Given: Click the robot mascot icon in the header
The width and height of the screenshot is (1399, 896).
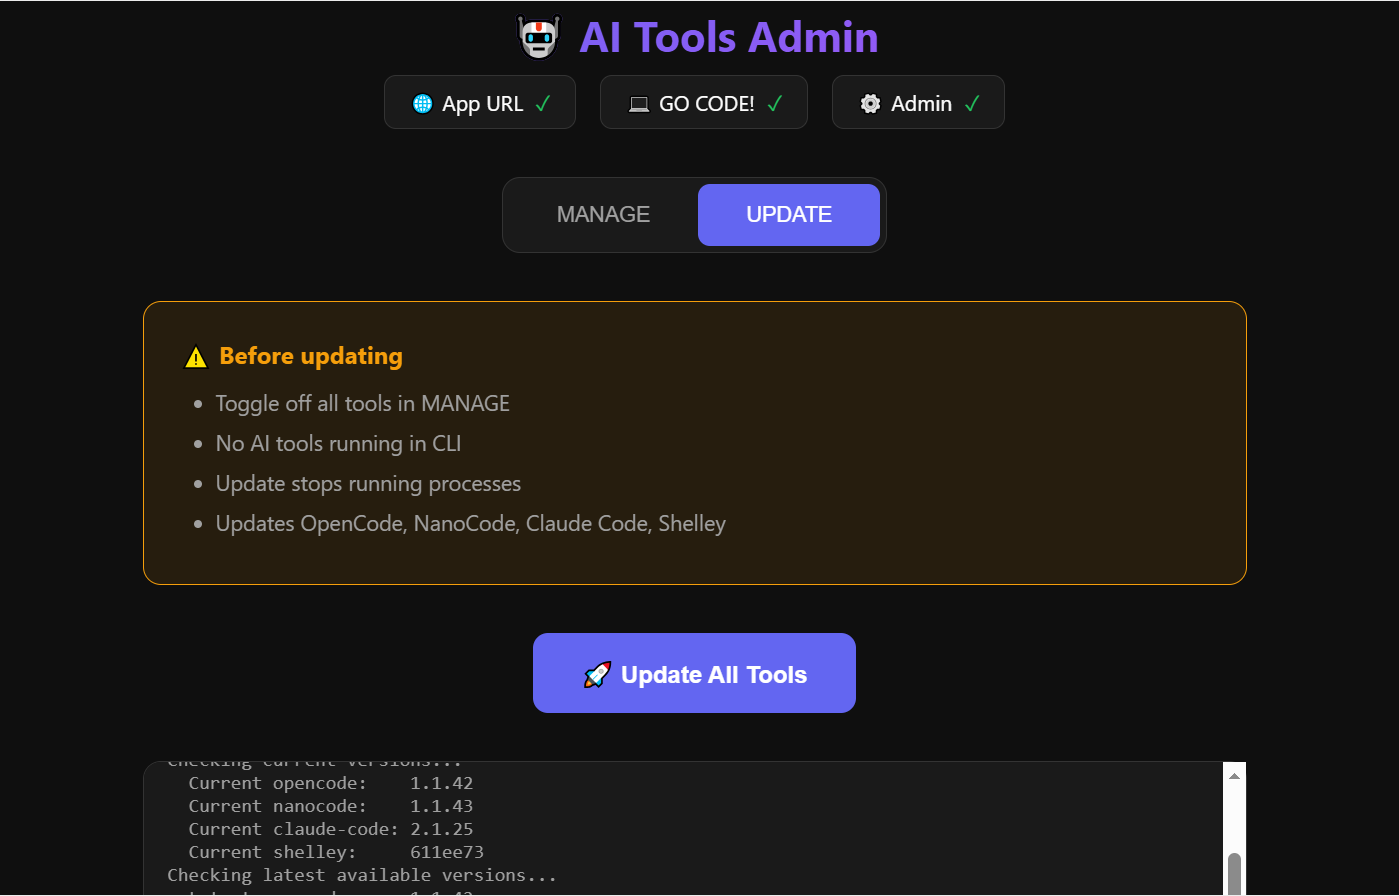Looking at the screenshot, I should (x=538, y=36).
